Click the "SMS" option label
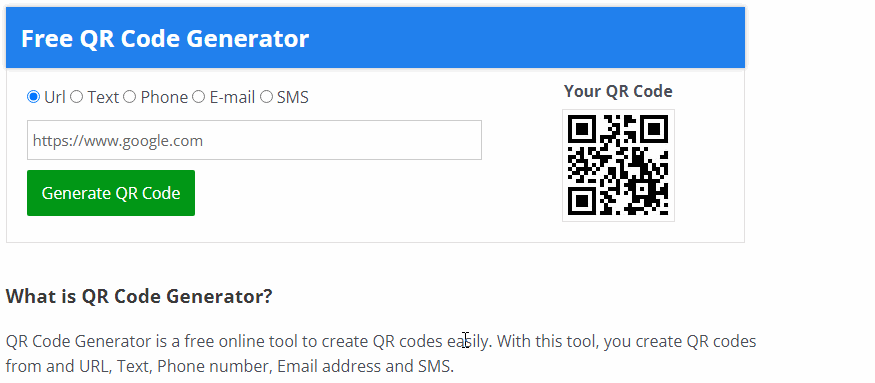Screen dimensions: 875x383 [x=293, y=97]
